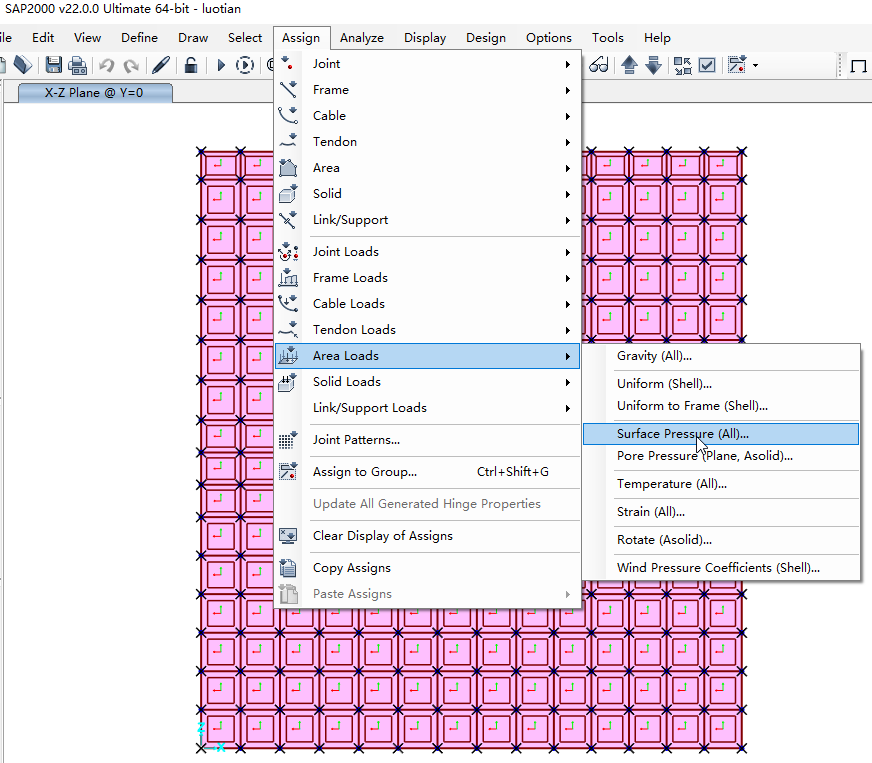This screenshot has width=872, height=763.
Task: Click the Run Analysis play icon
Action: pos(221,65)
